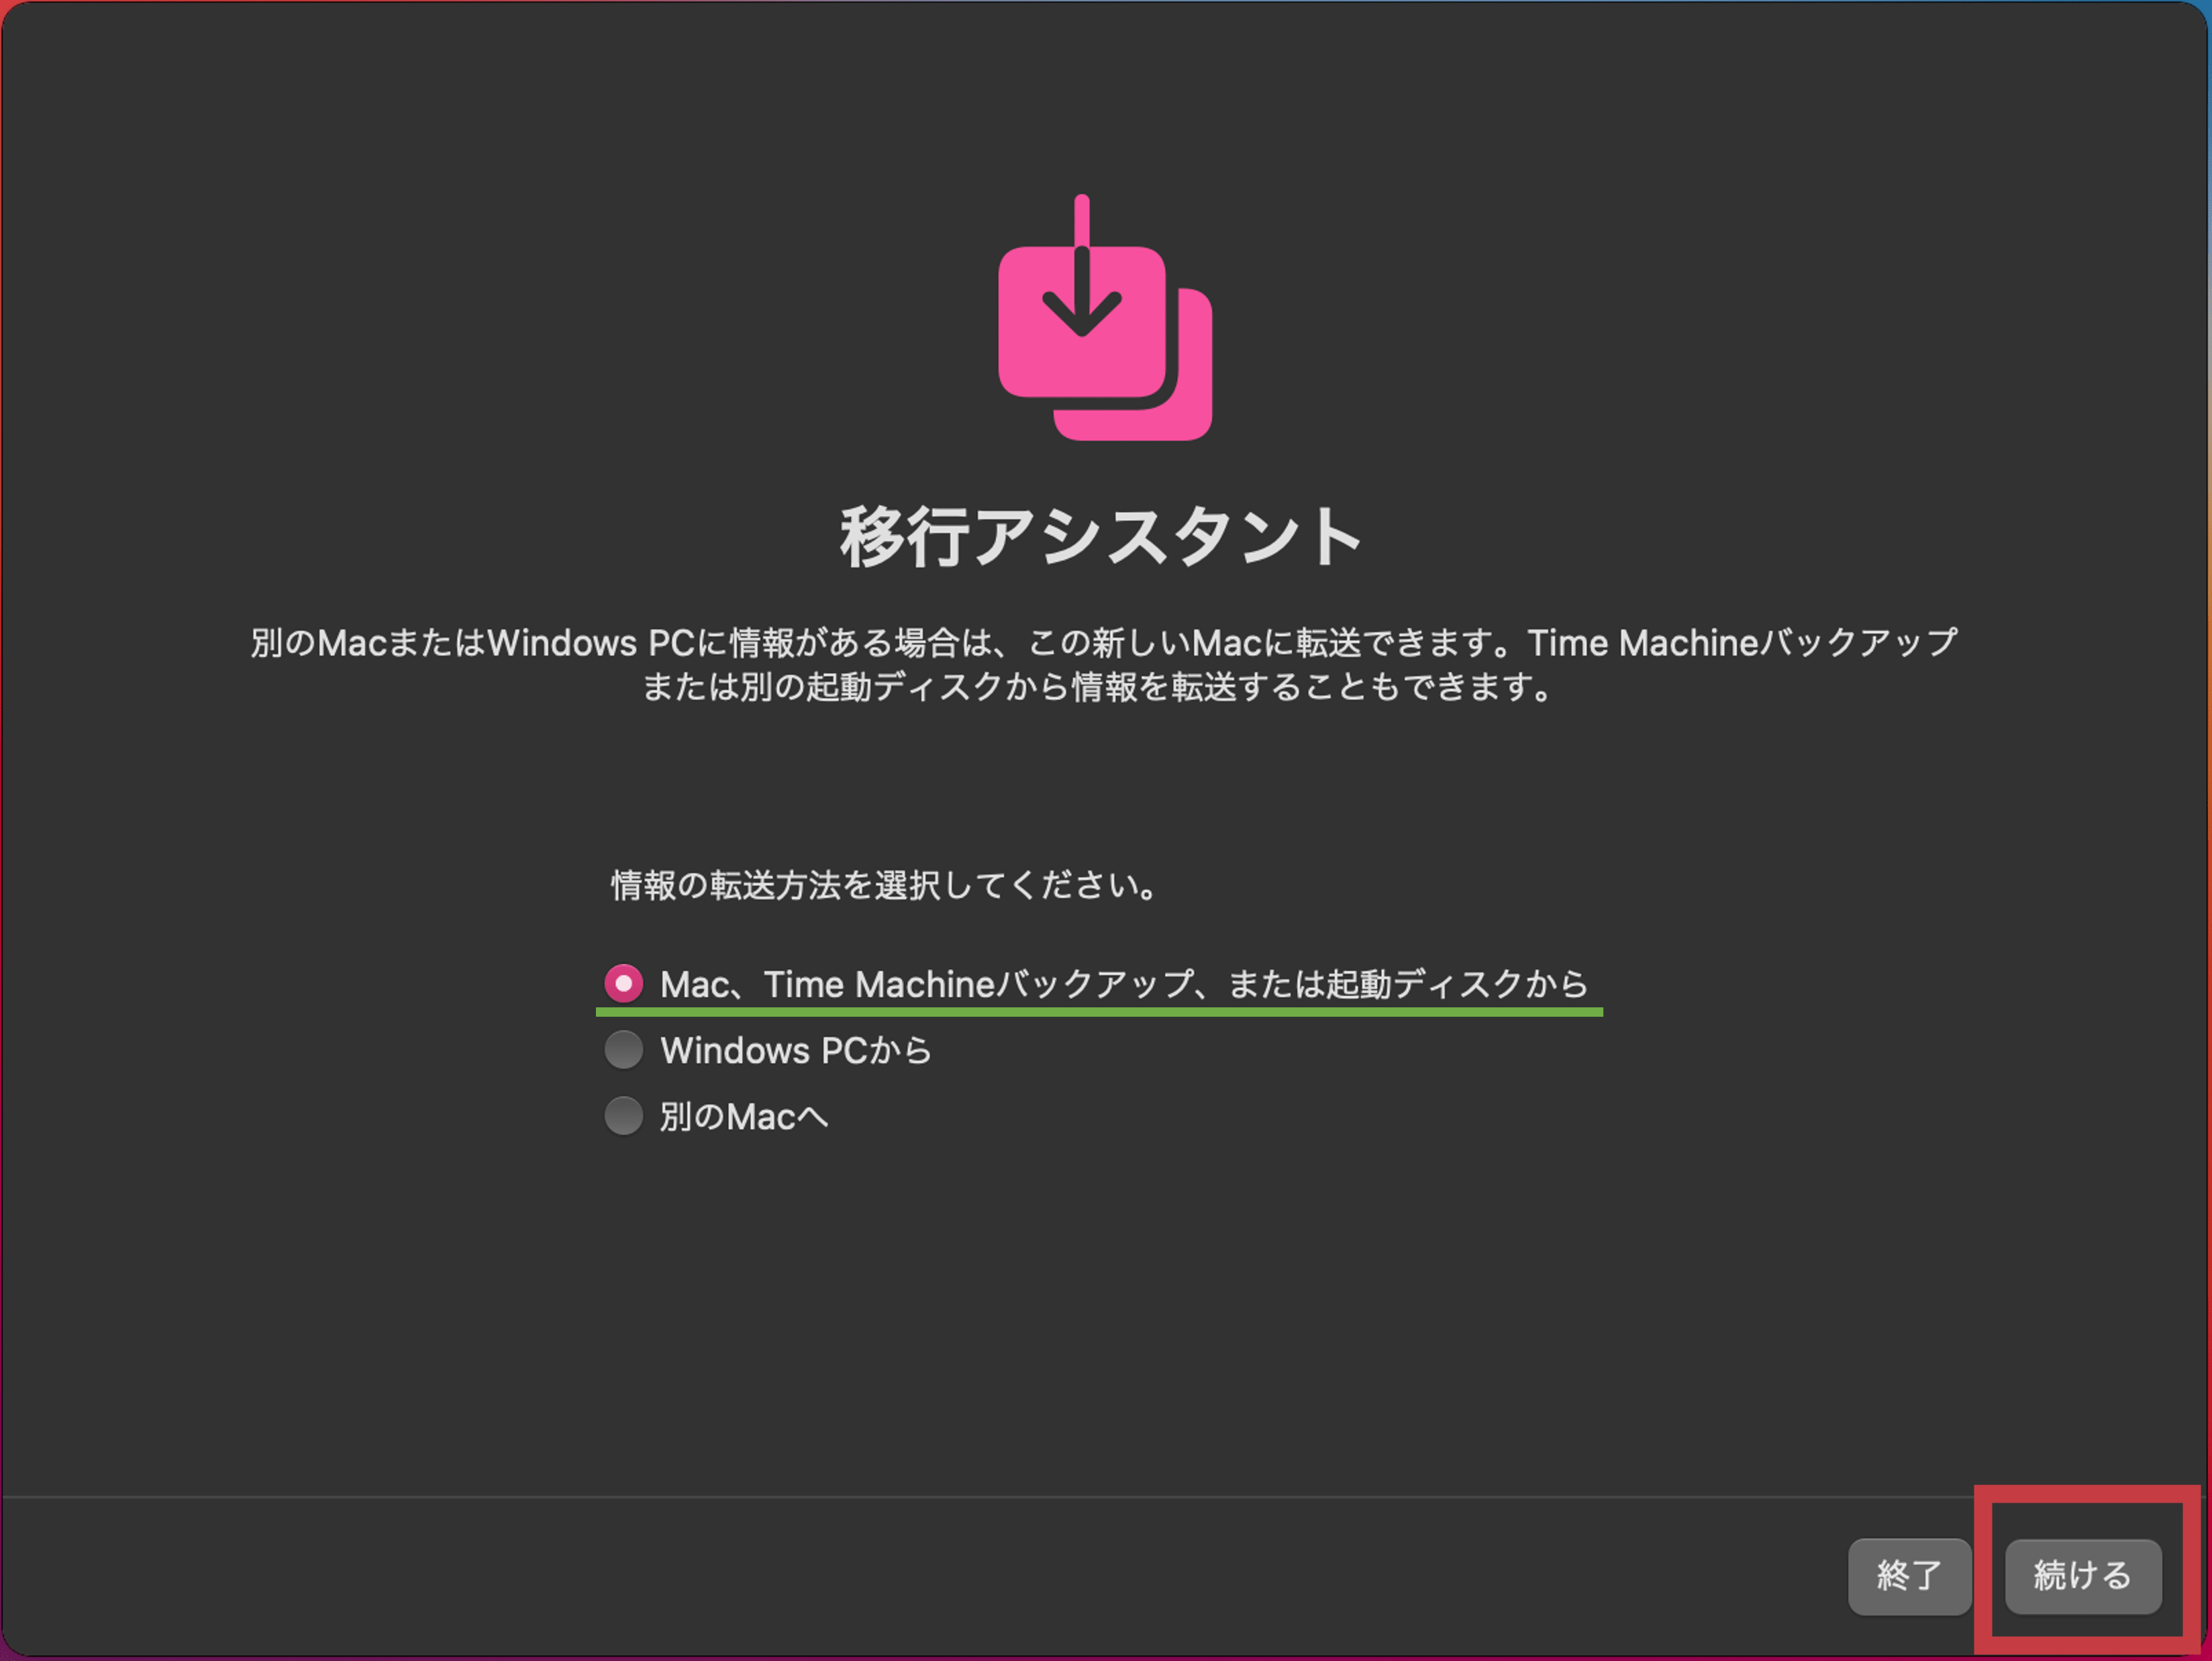Click the 終了 button
2212x1661 pixels.
[x=1909, y=1576]
